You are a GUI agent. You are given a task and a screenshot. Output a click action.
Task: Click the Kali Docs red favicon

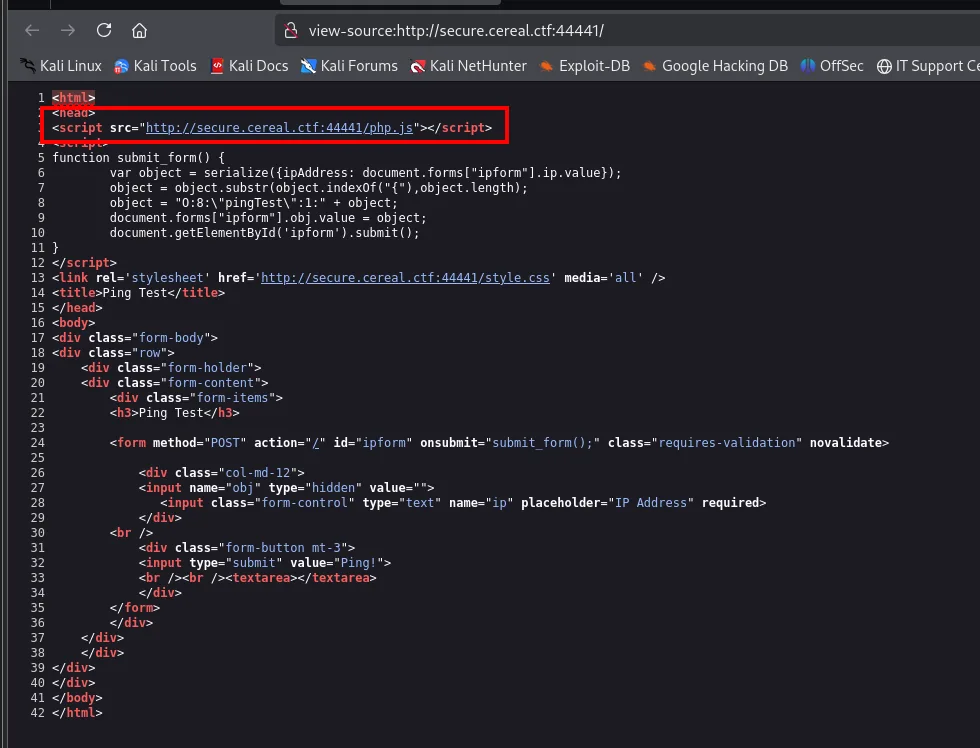(x=217, y=66)
